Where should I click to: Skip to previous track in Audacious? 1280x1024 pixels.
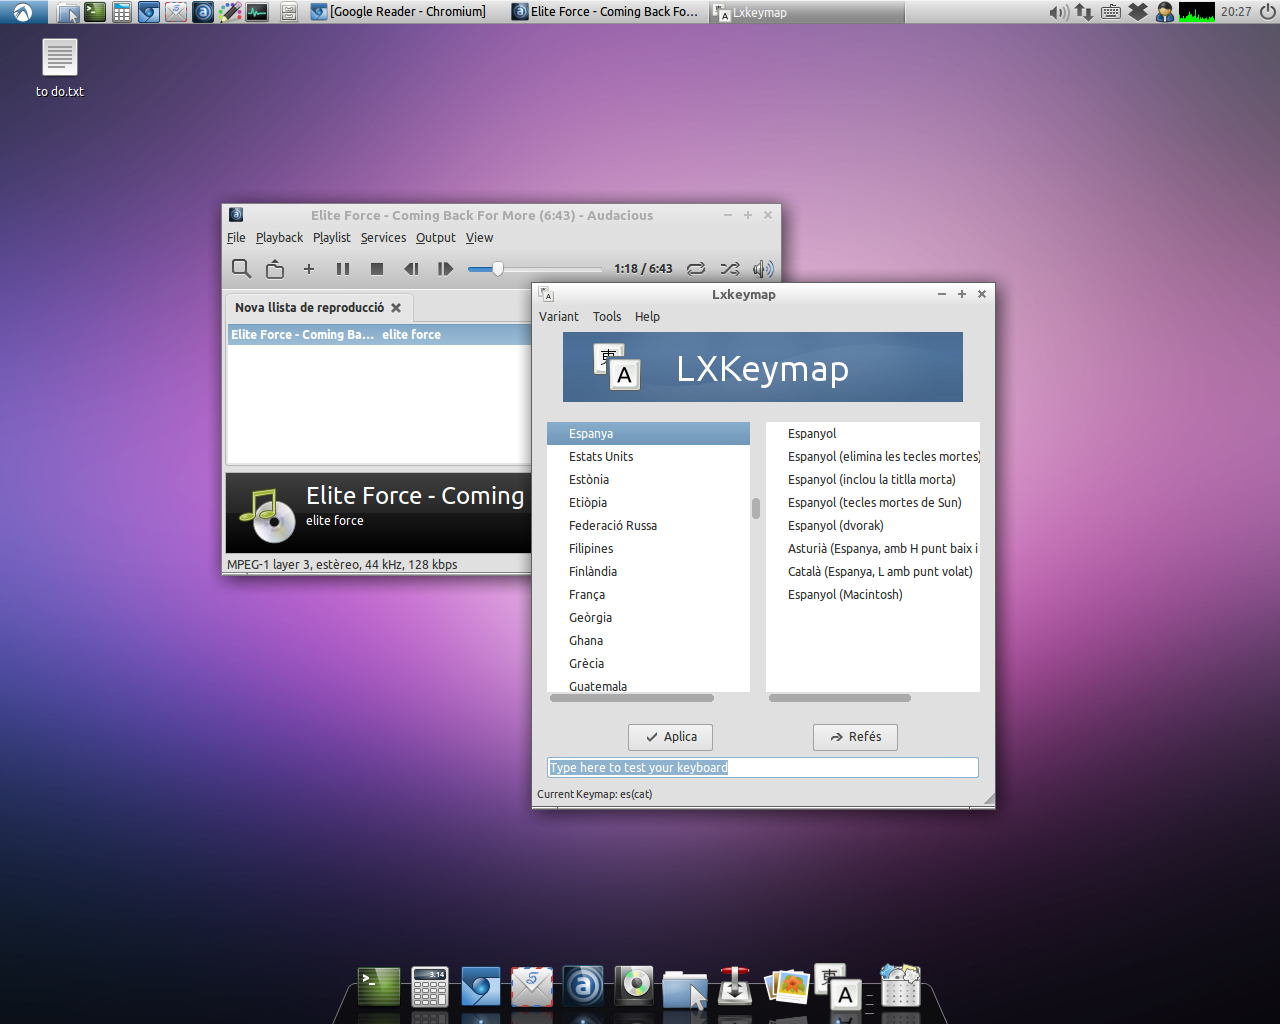(x=411, y=268)
